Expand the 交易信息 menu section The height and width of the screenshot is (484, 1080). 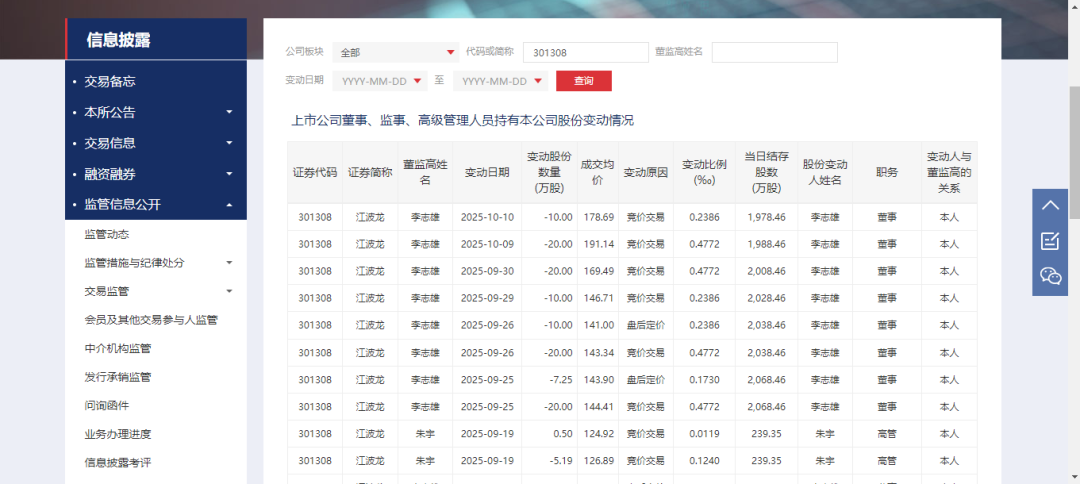coord(155,143)
